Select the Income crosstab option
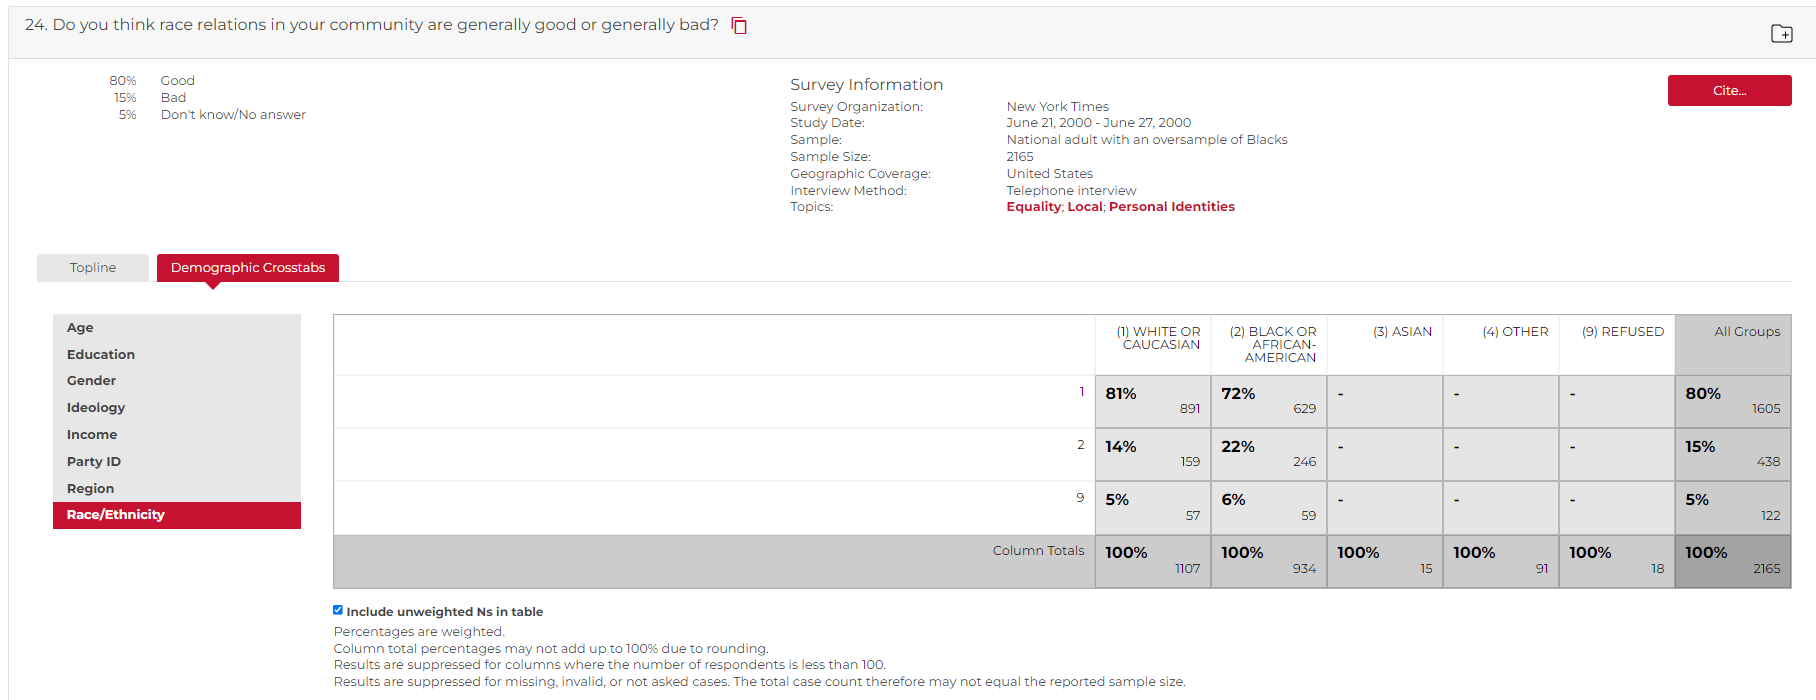The image size is (1816, 700). pos(92,435)
